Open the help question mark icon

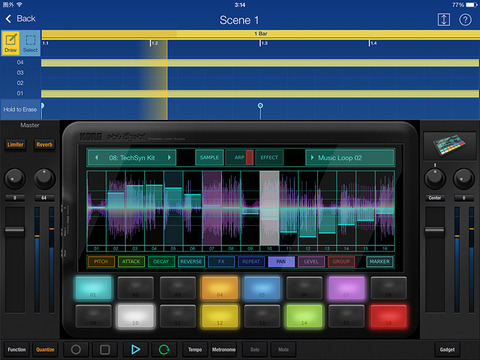click(x=465, y=20)
